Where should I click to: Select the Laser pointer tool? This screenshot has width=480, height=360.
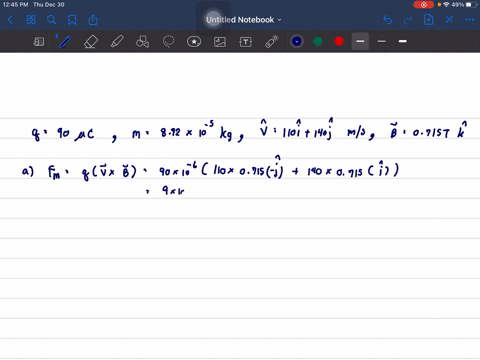[x=271, y=42]
